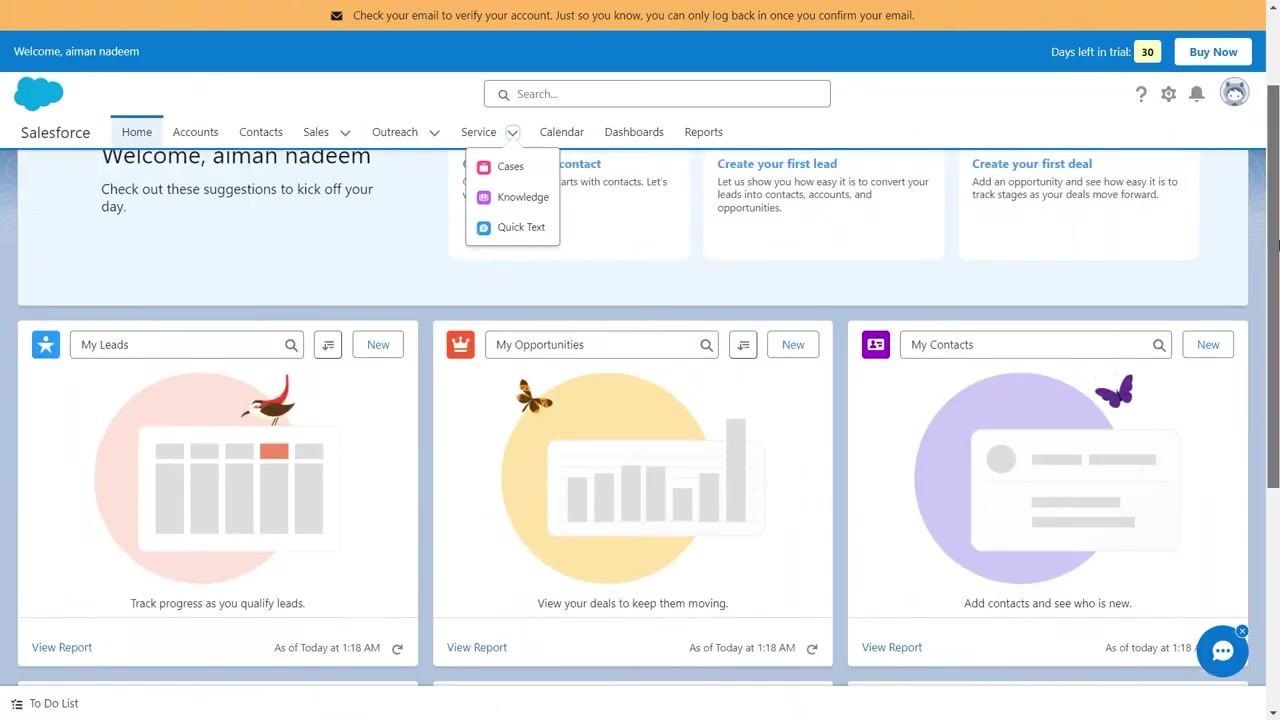Image resolution: width=1280 pixels, height=720 pixels.
Task: Open sort options for My Opportunities
Action: click(743, 345)
